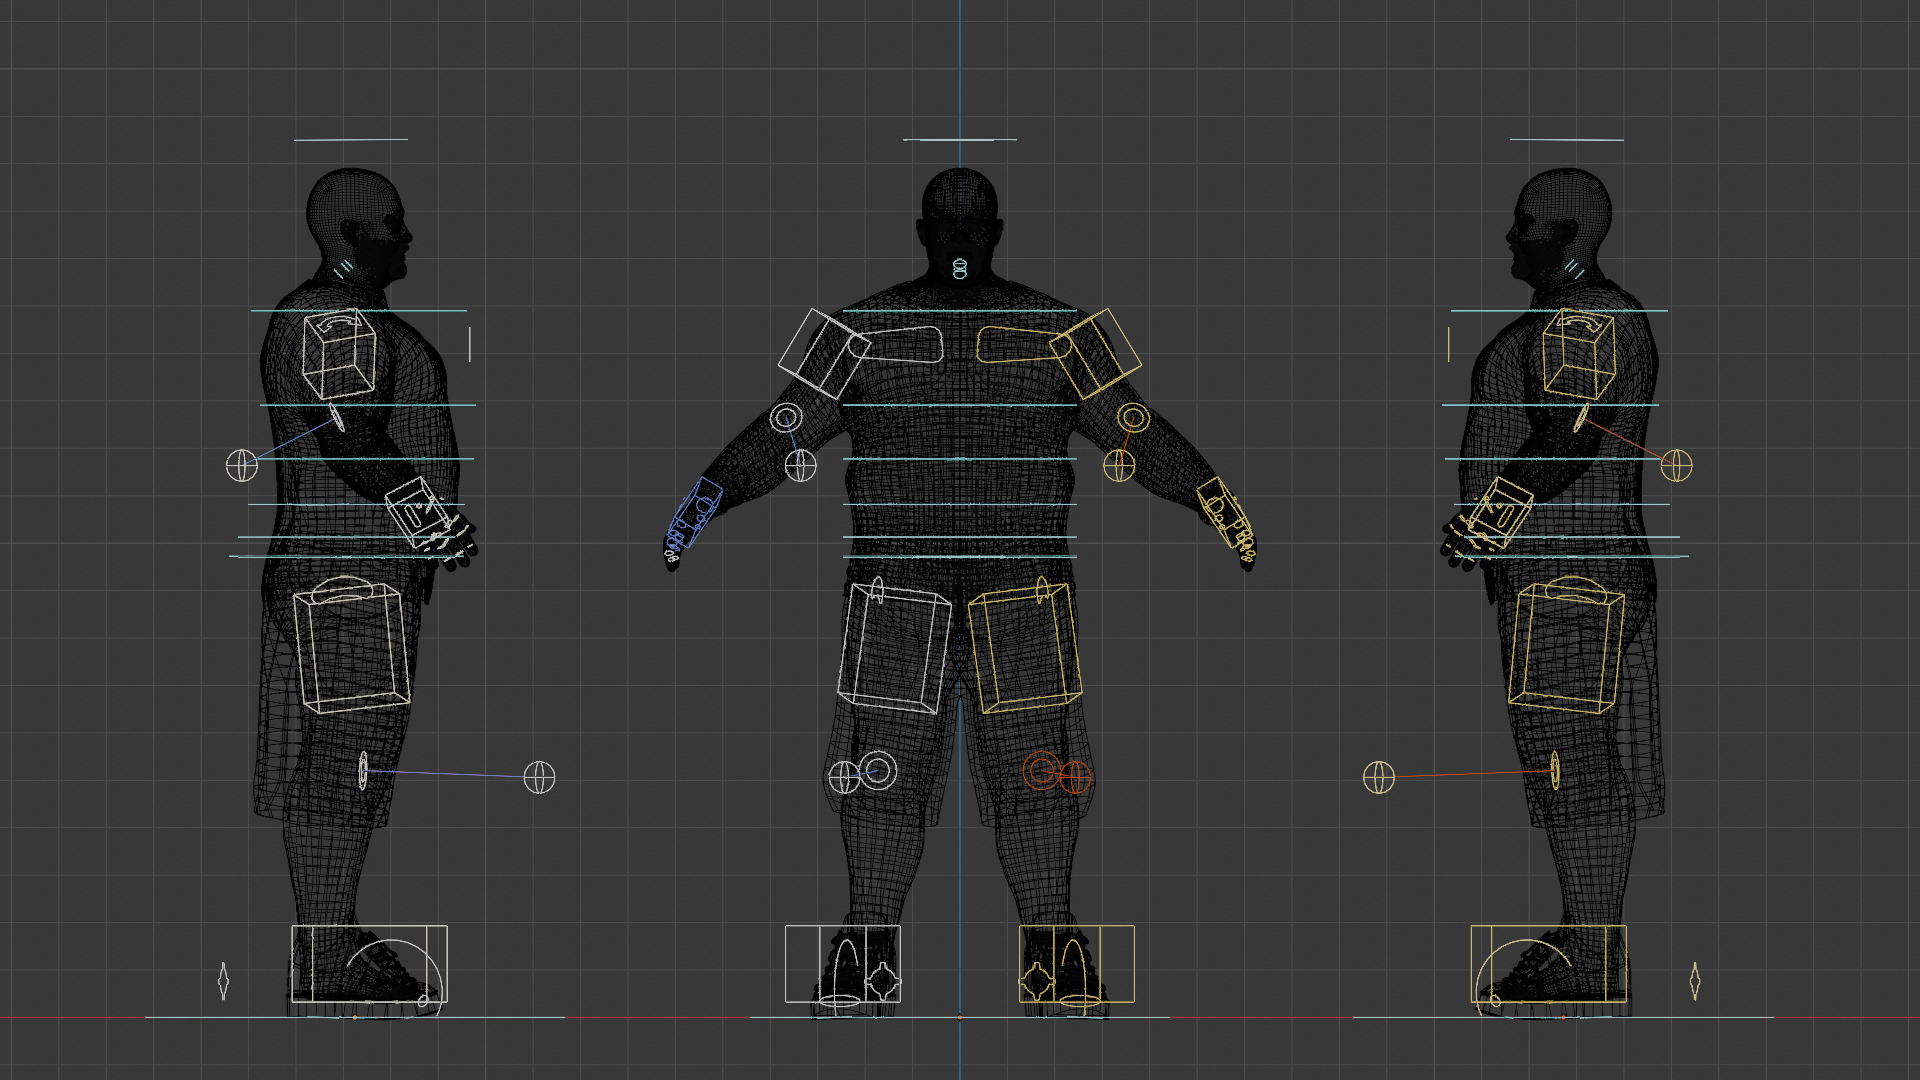Image resolution: width=1920 pixels, height=1080 pixels.
Task: Select white cross-shaped foot roll control
Action: (882, 982)
